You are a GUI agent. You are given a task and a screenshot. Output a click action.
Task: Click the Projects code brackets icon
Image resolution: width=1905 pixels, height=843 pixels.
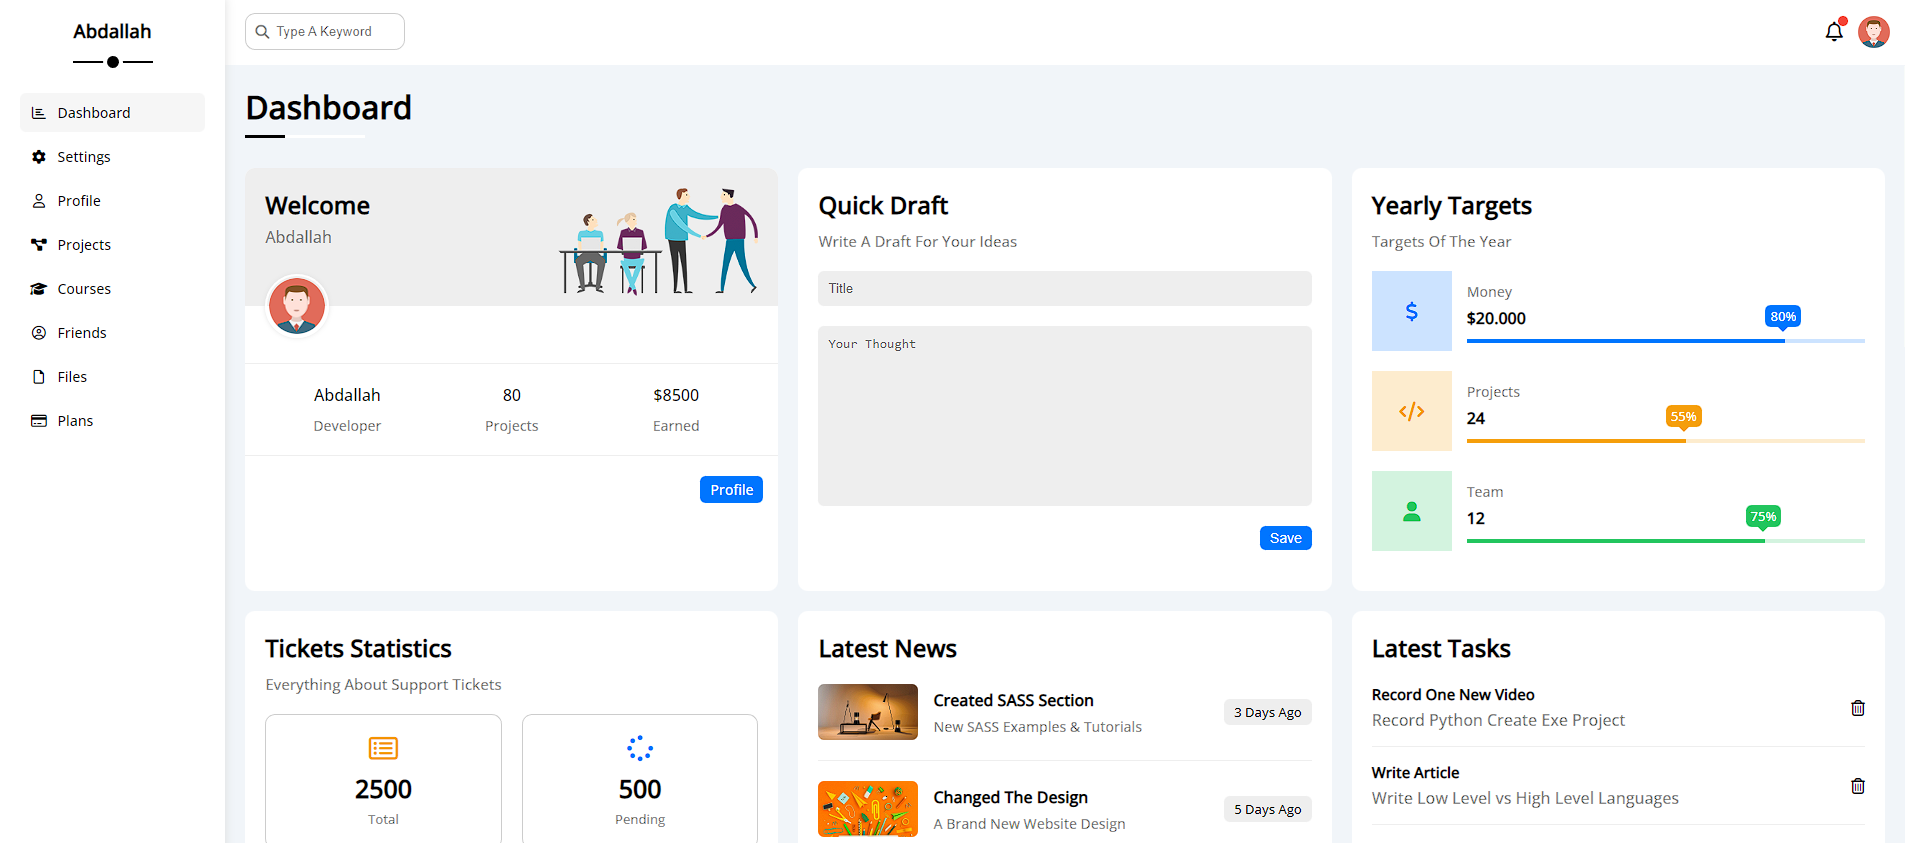click(1411, 411)
